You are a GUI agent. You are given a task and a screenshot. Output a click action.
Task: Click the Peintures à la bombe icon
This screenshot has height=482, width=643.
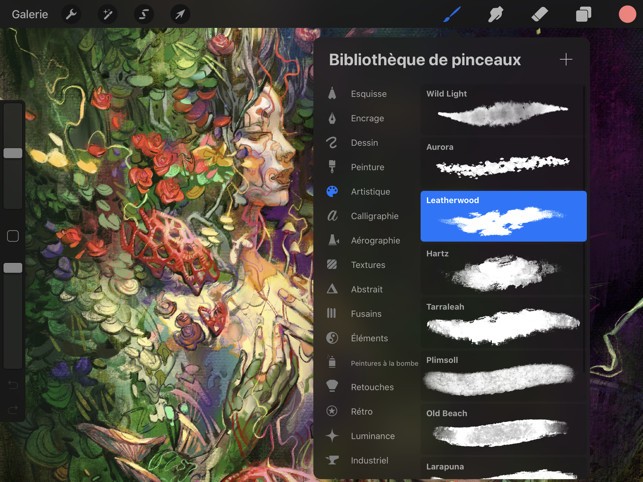tap(332, 362)
